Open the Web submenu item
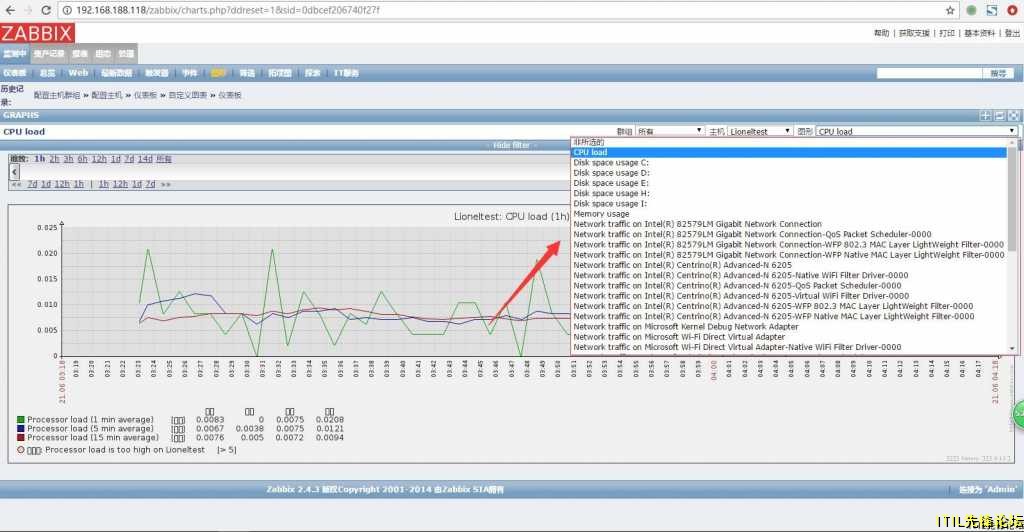1024x532 pixels. pos(78,73)
